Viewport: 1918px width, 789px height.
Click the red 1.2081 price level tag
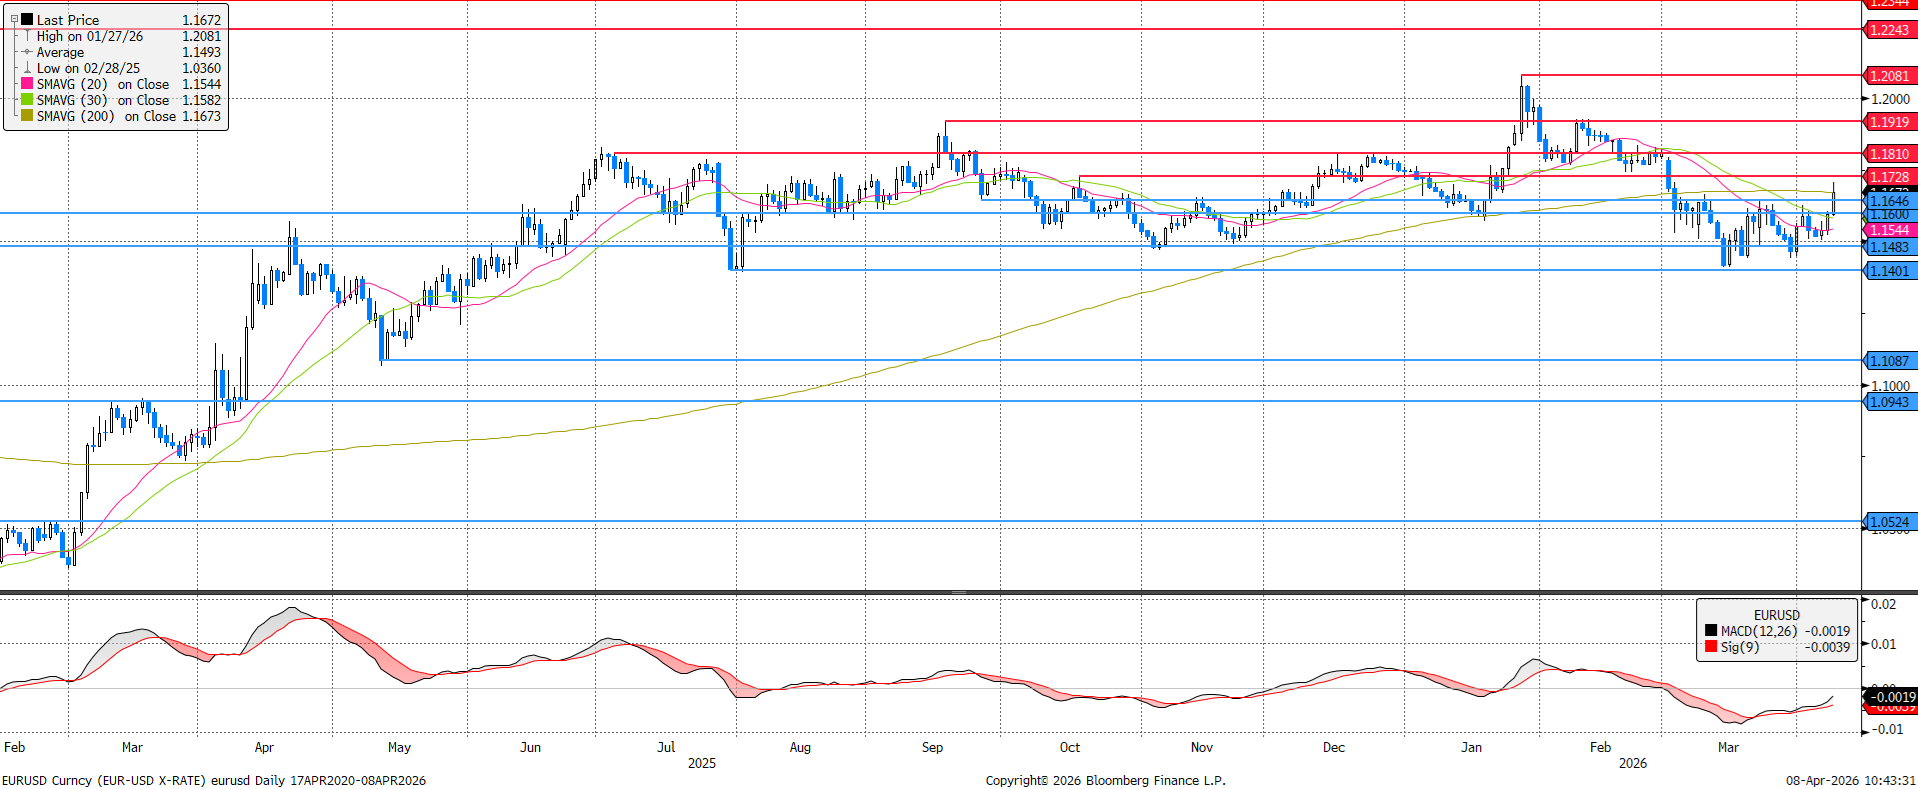pyautogui.click(x=1889, y=76)
